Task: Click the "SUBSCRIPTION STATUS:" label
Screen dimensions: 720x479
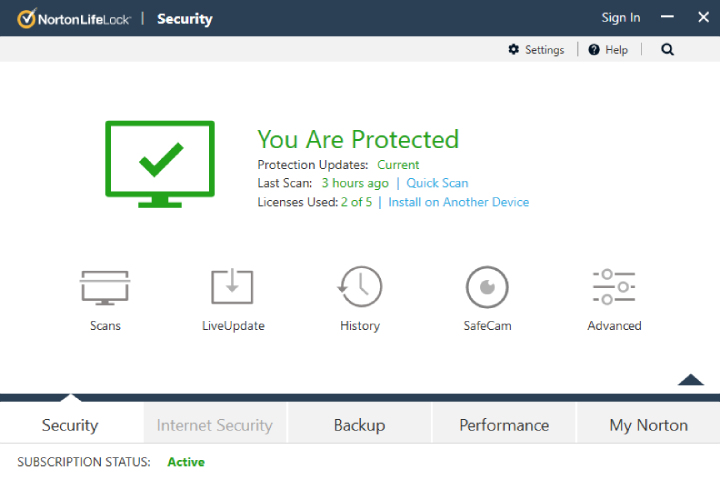Action: pos(84,462)
